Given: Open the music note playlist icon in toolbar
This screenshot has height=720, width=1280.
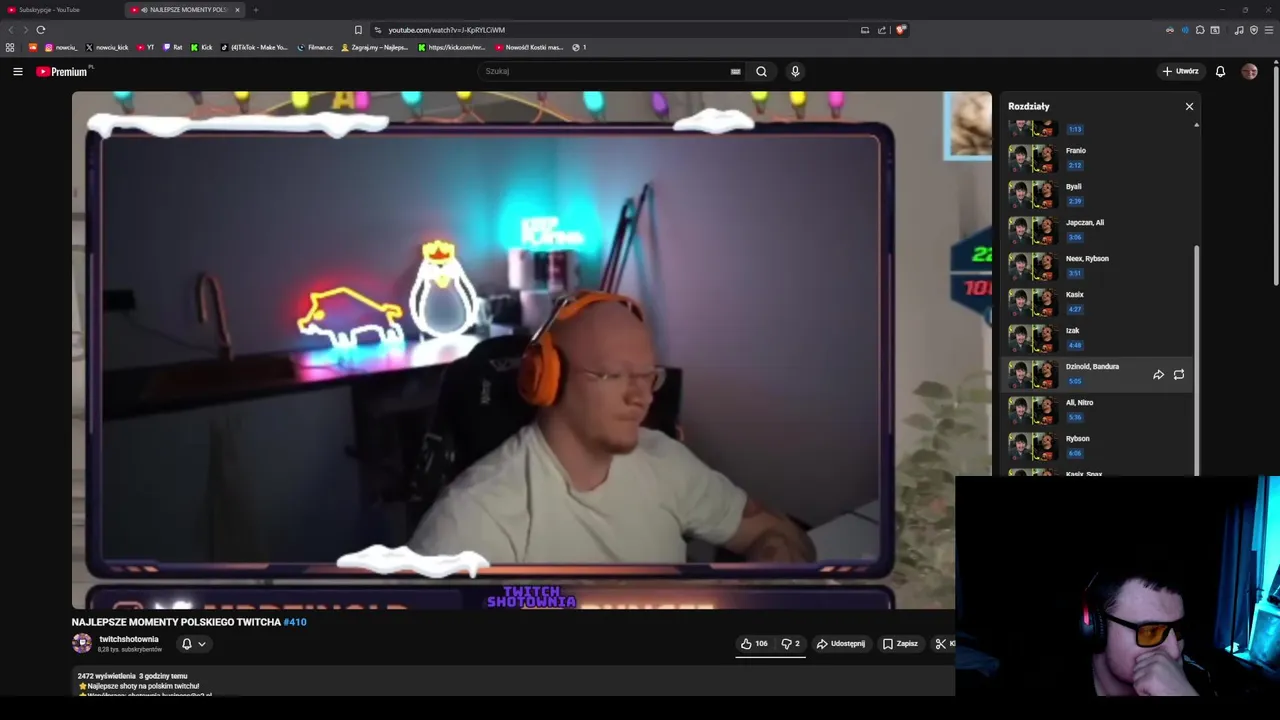Looking at the screenshot, I should point(1239,30).
